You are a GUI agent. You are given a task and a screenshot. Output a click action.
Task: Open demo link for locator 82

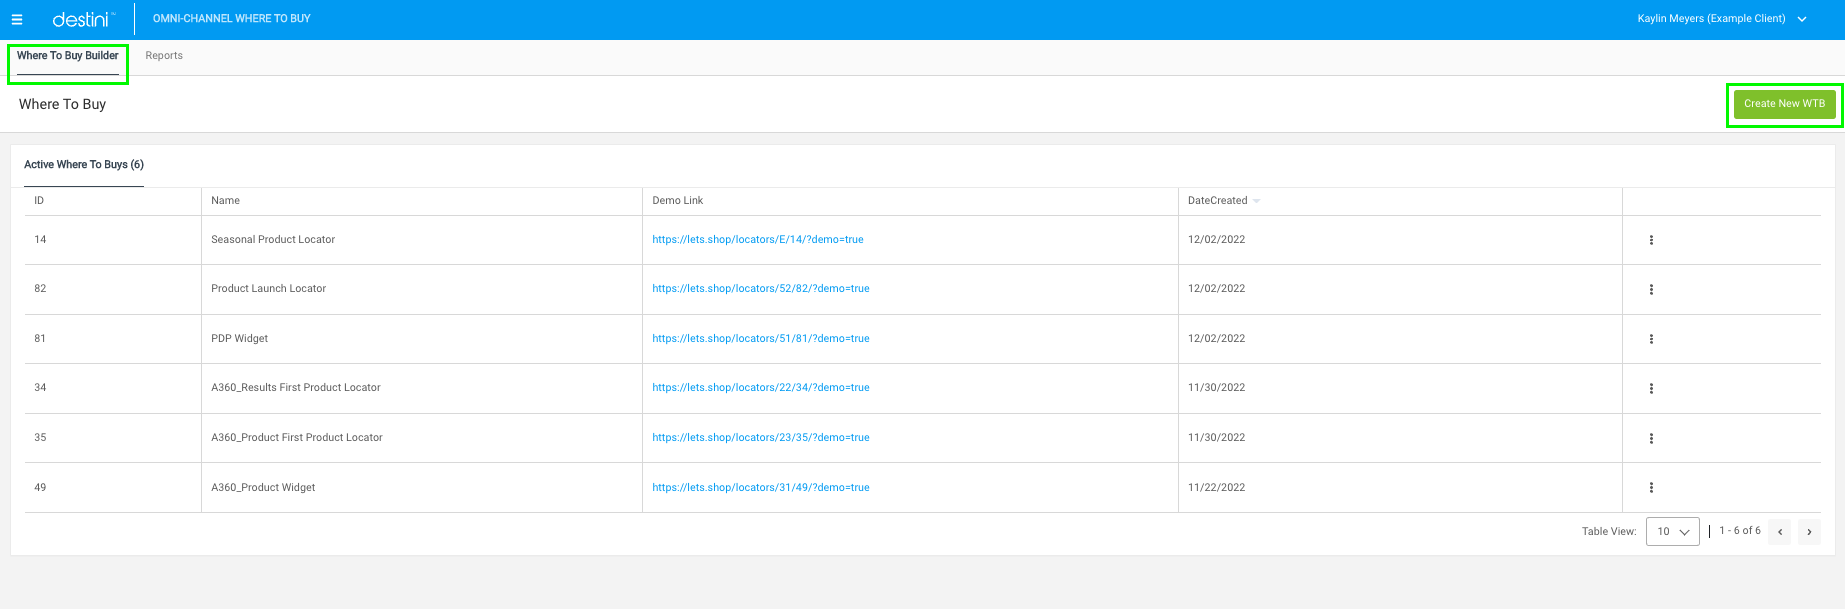click(761, 289)
